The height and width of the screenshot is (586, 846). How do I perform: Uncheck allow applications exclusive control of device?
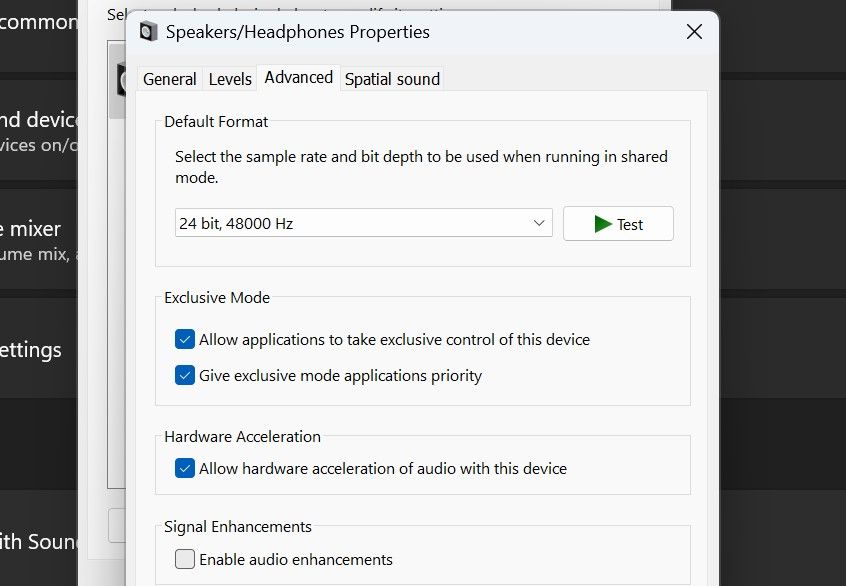pos(184,339)
